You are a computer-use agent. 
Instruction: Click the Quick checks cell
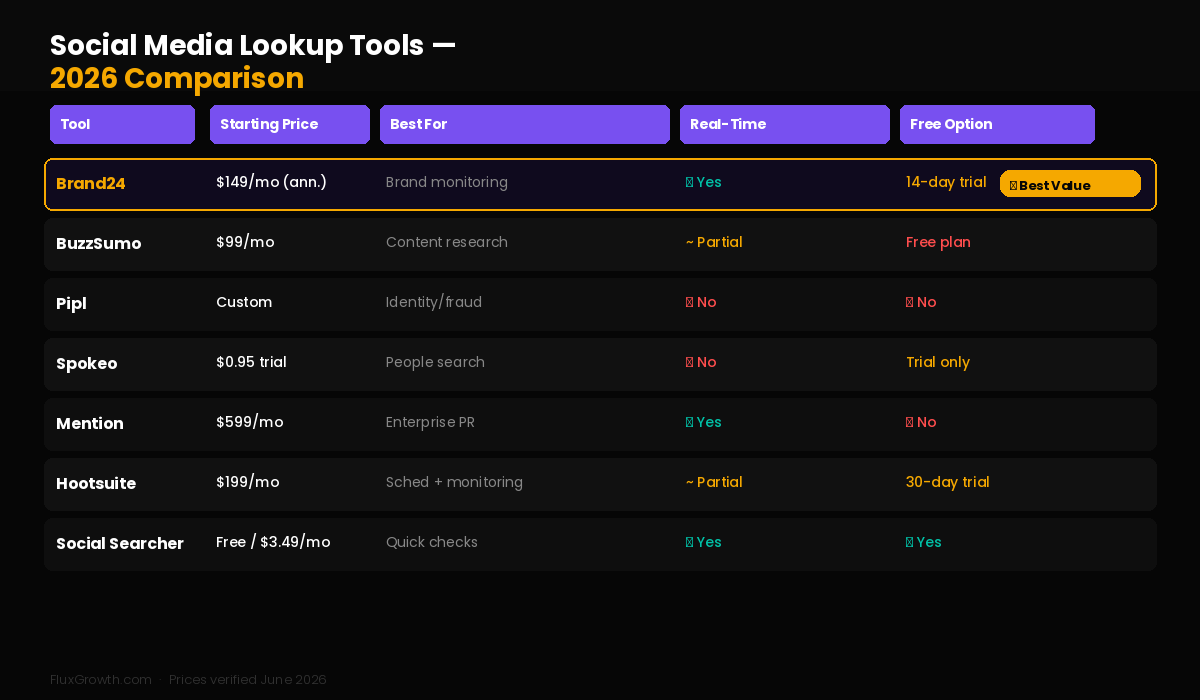pyautogui.click(x=432, y=542)
